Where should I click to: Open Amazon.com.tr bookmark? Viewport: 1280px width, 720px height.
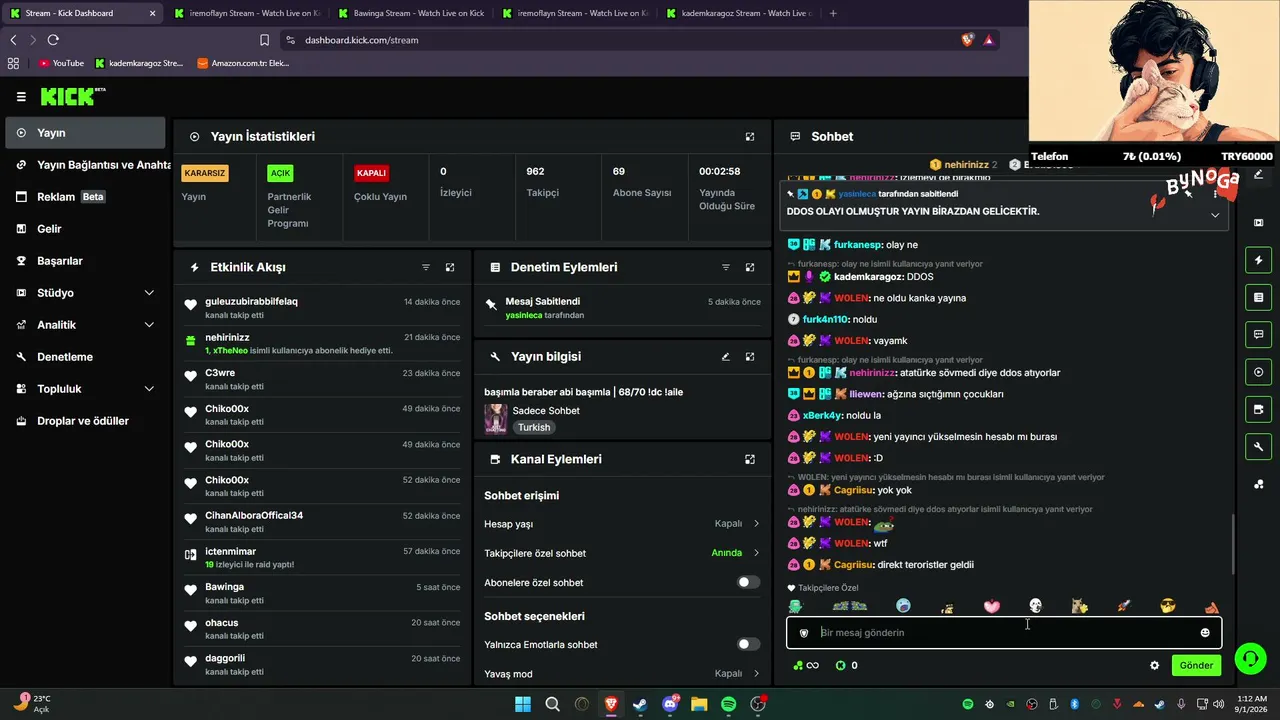tap(243, 63)
